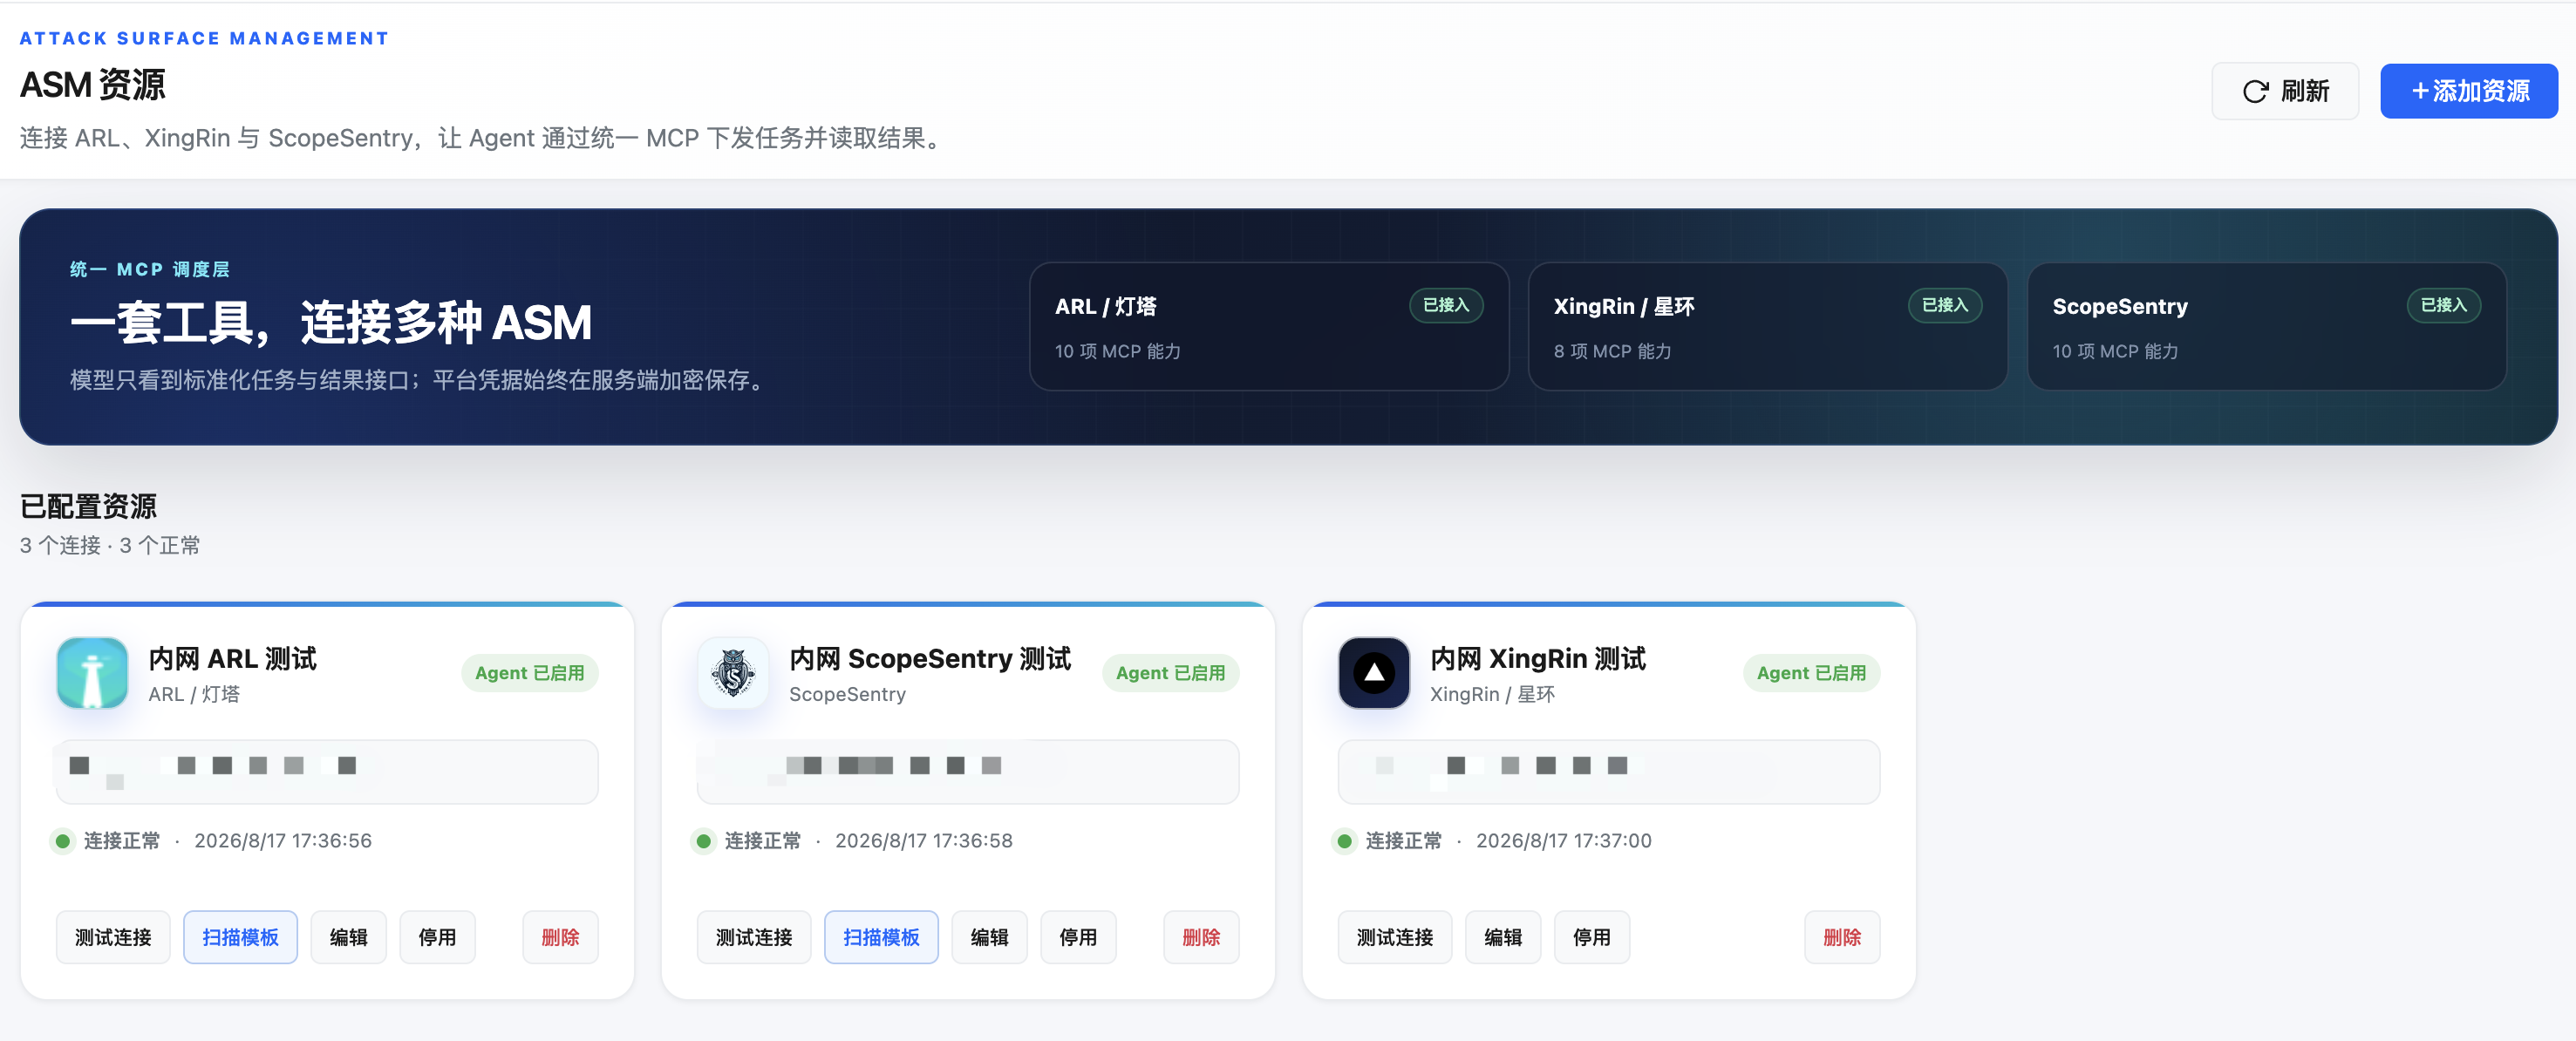Click 已接入 badge on ARL / 灯塔 tile

[1446, 305]
